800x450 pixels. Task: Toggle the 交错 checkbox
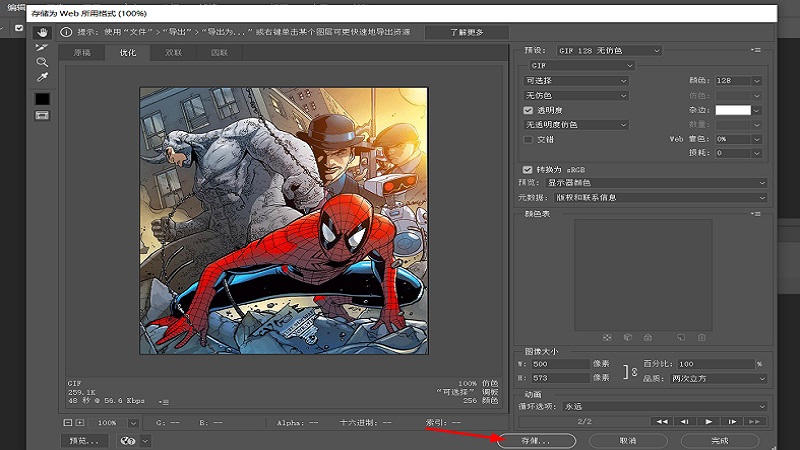(528, 139)
